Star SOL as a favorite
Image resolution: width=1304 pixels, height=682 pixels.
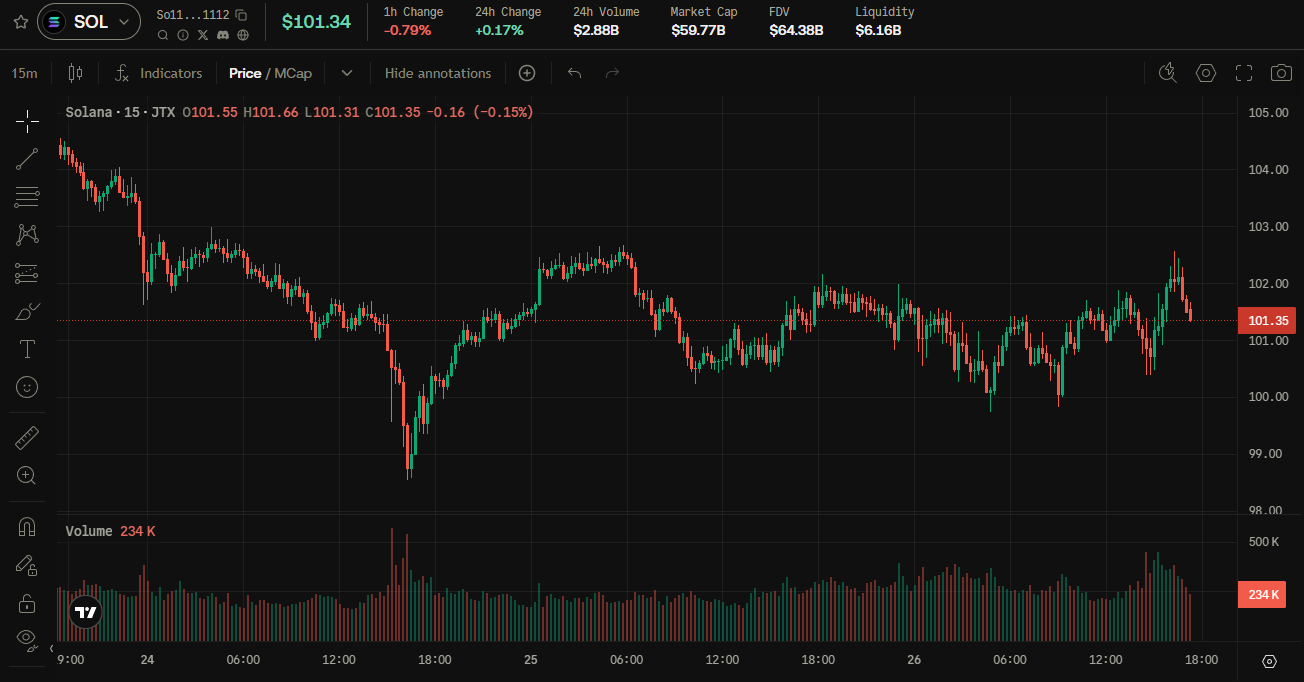pos(20,21)
